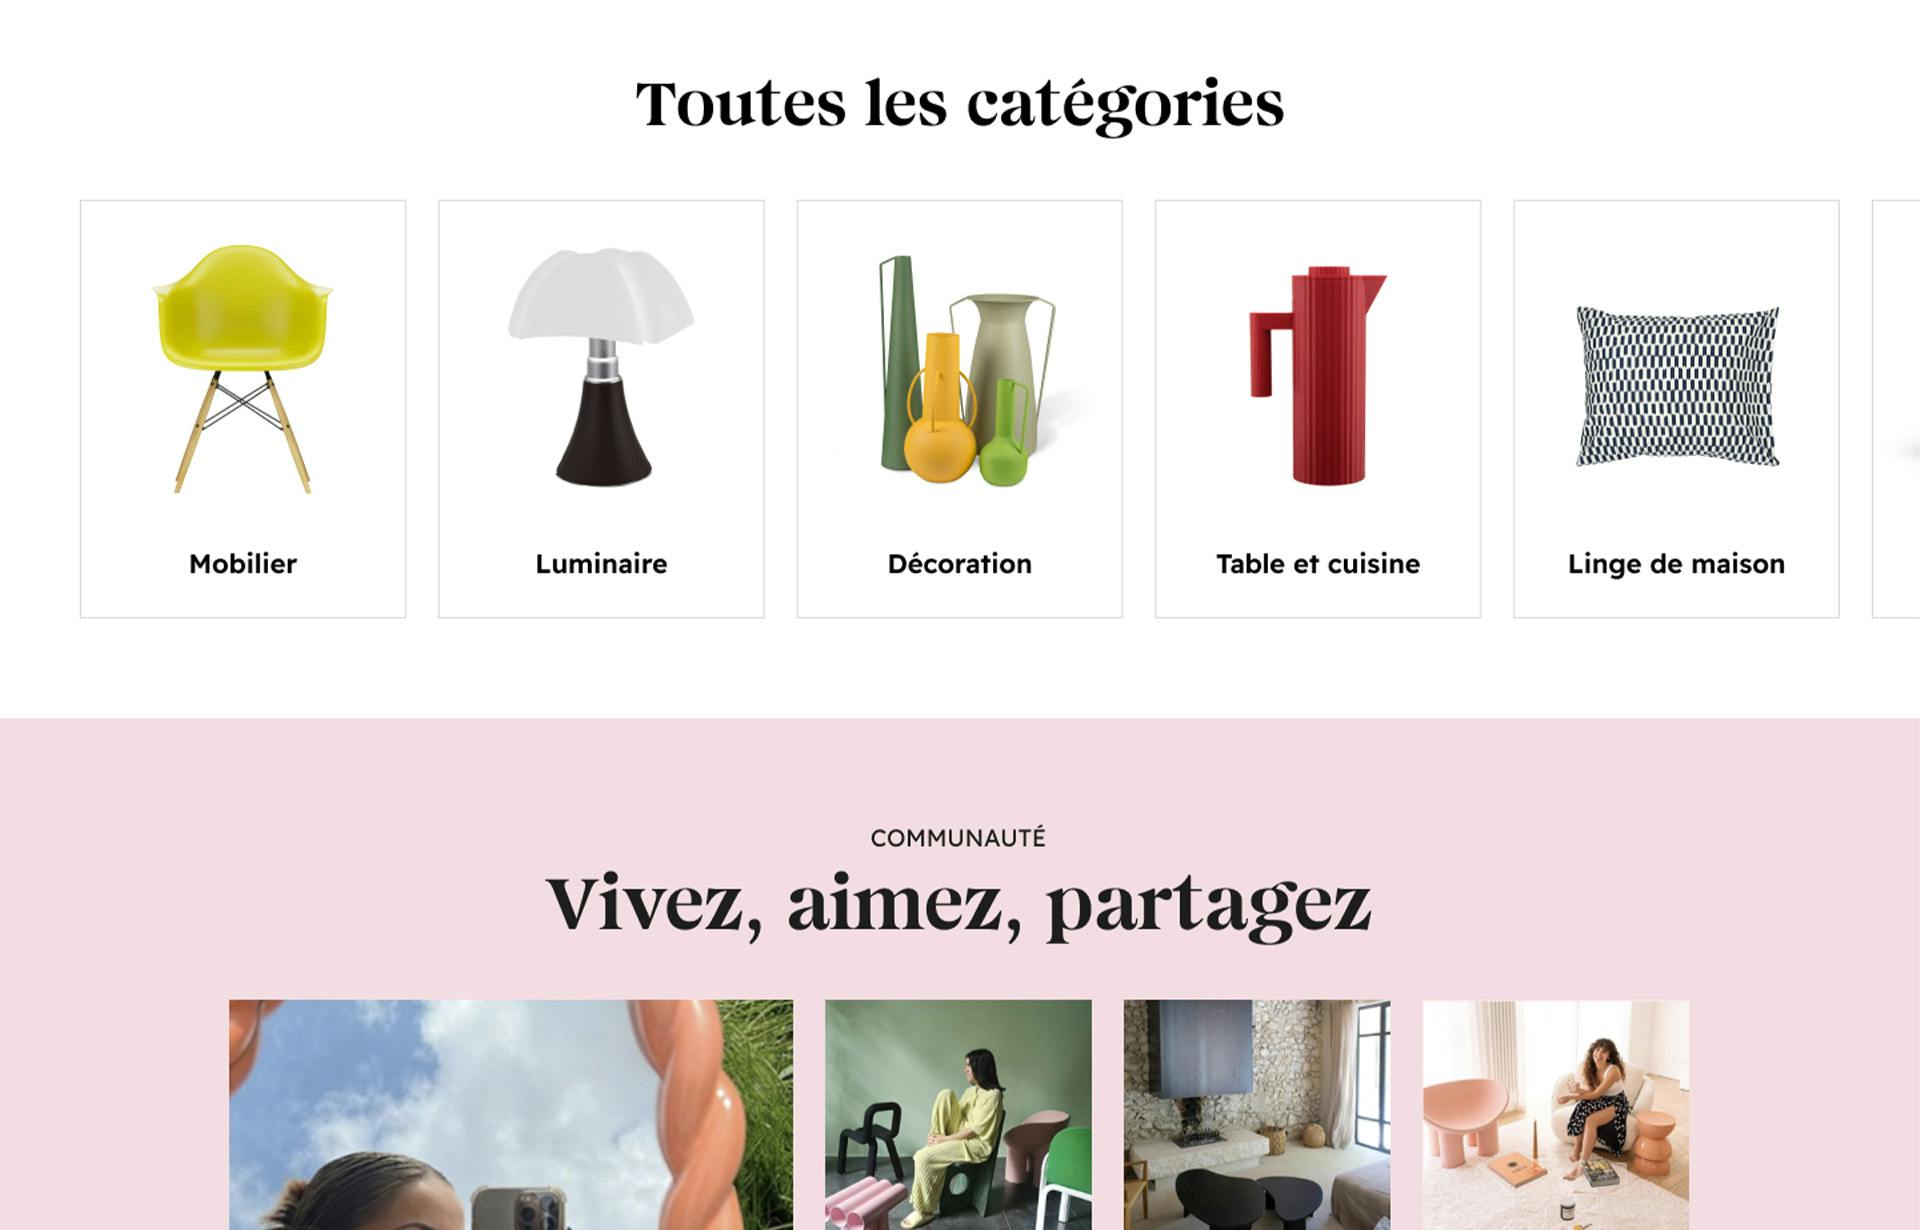The width and height of the screenshot is (1920, 1230).
Task: Open Table et cuisine category
Action: click(1318, 409)
